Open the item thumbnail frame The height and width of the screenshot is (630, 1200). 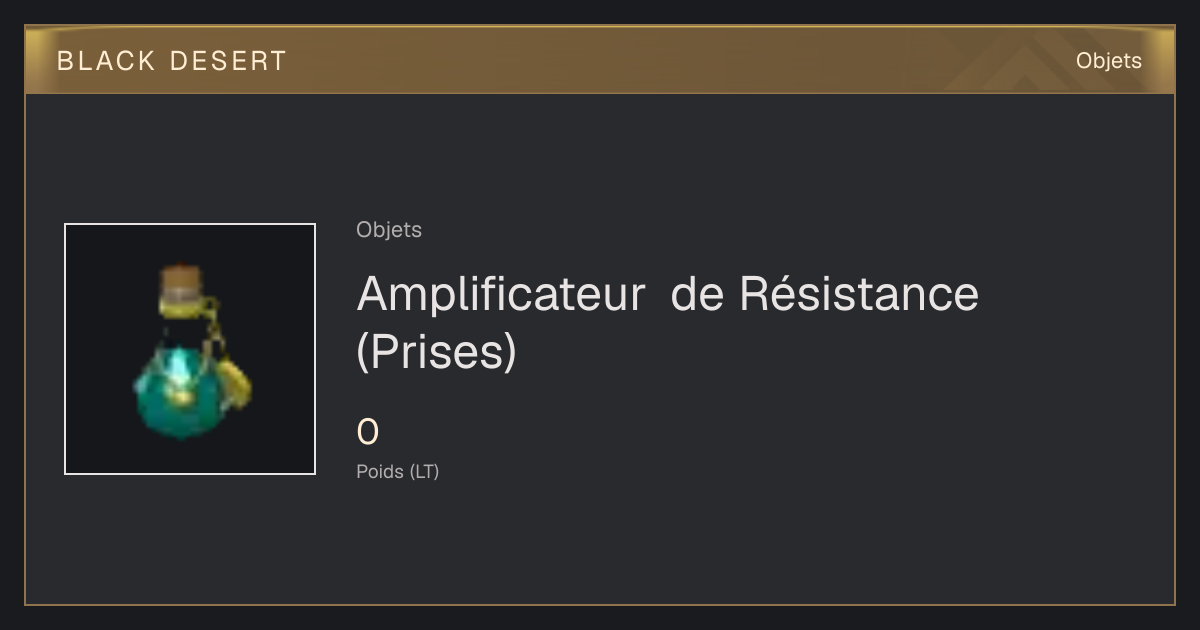point(190,349)
